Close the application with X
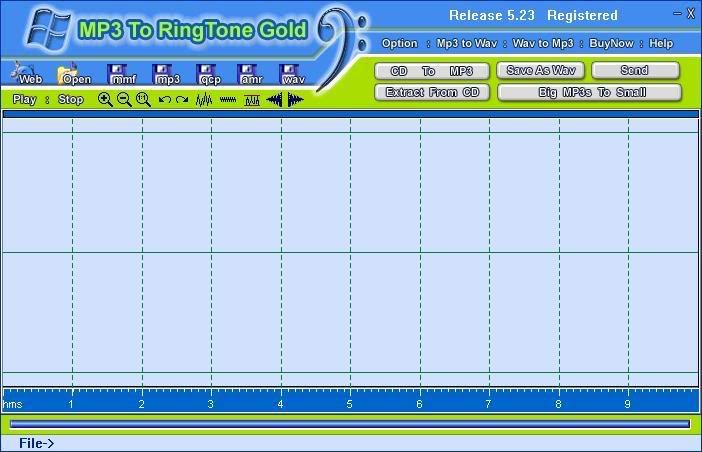702x452 pixels. [691, 14]
